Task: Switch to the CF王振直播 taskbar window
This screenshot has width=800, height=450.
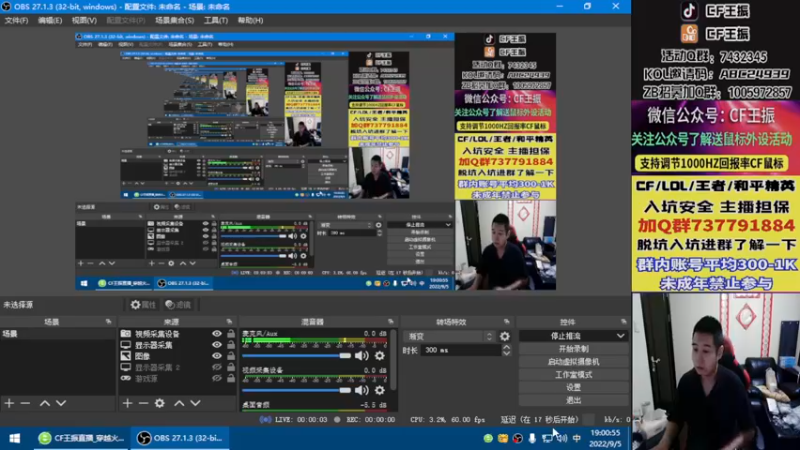Action: 82,438
